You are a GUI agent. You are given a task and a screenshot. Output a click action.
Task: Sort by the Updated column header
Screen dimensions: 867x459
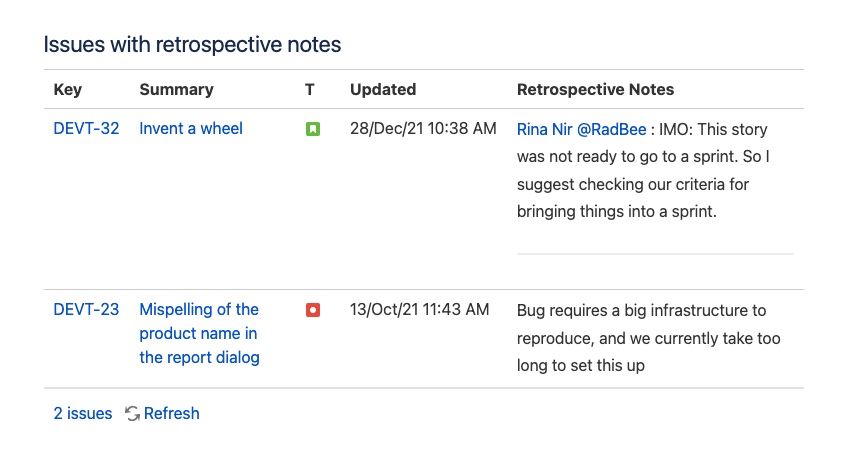coord(383,89)
